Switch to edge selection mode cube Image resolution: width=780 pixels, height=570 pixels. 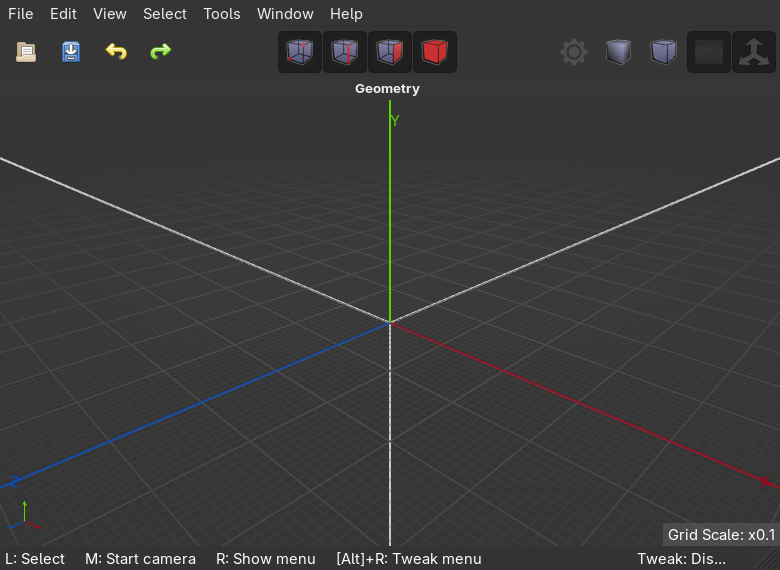344,52
